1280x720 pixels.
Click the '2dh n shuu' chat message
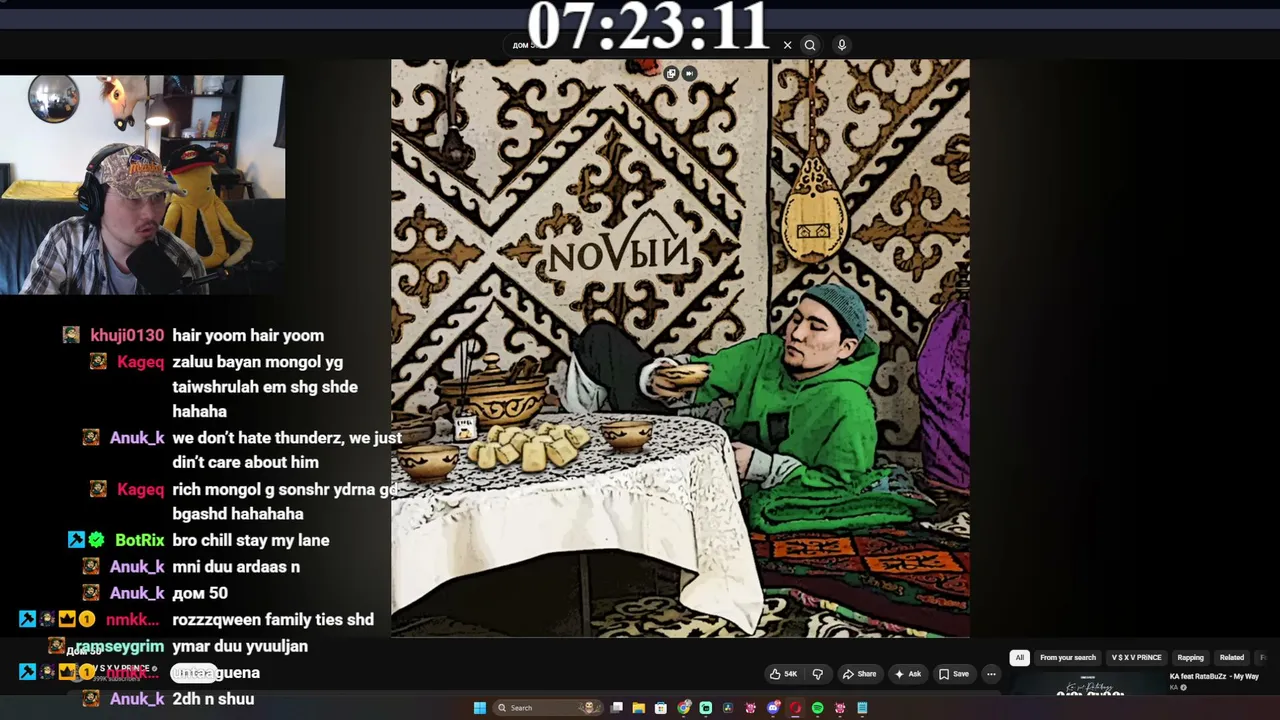tap(213, 699)
